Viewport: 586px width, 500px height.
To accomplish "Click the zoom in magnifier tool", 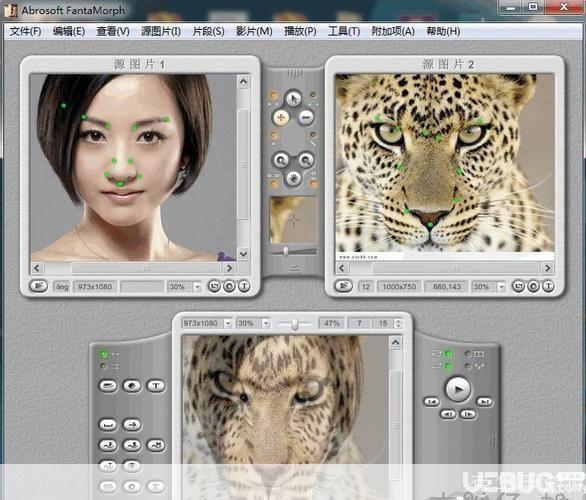I will (281, 161).
